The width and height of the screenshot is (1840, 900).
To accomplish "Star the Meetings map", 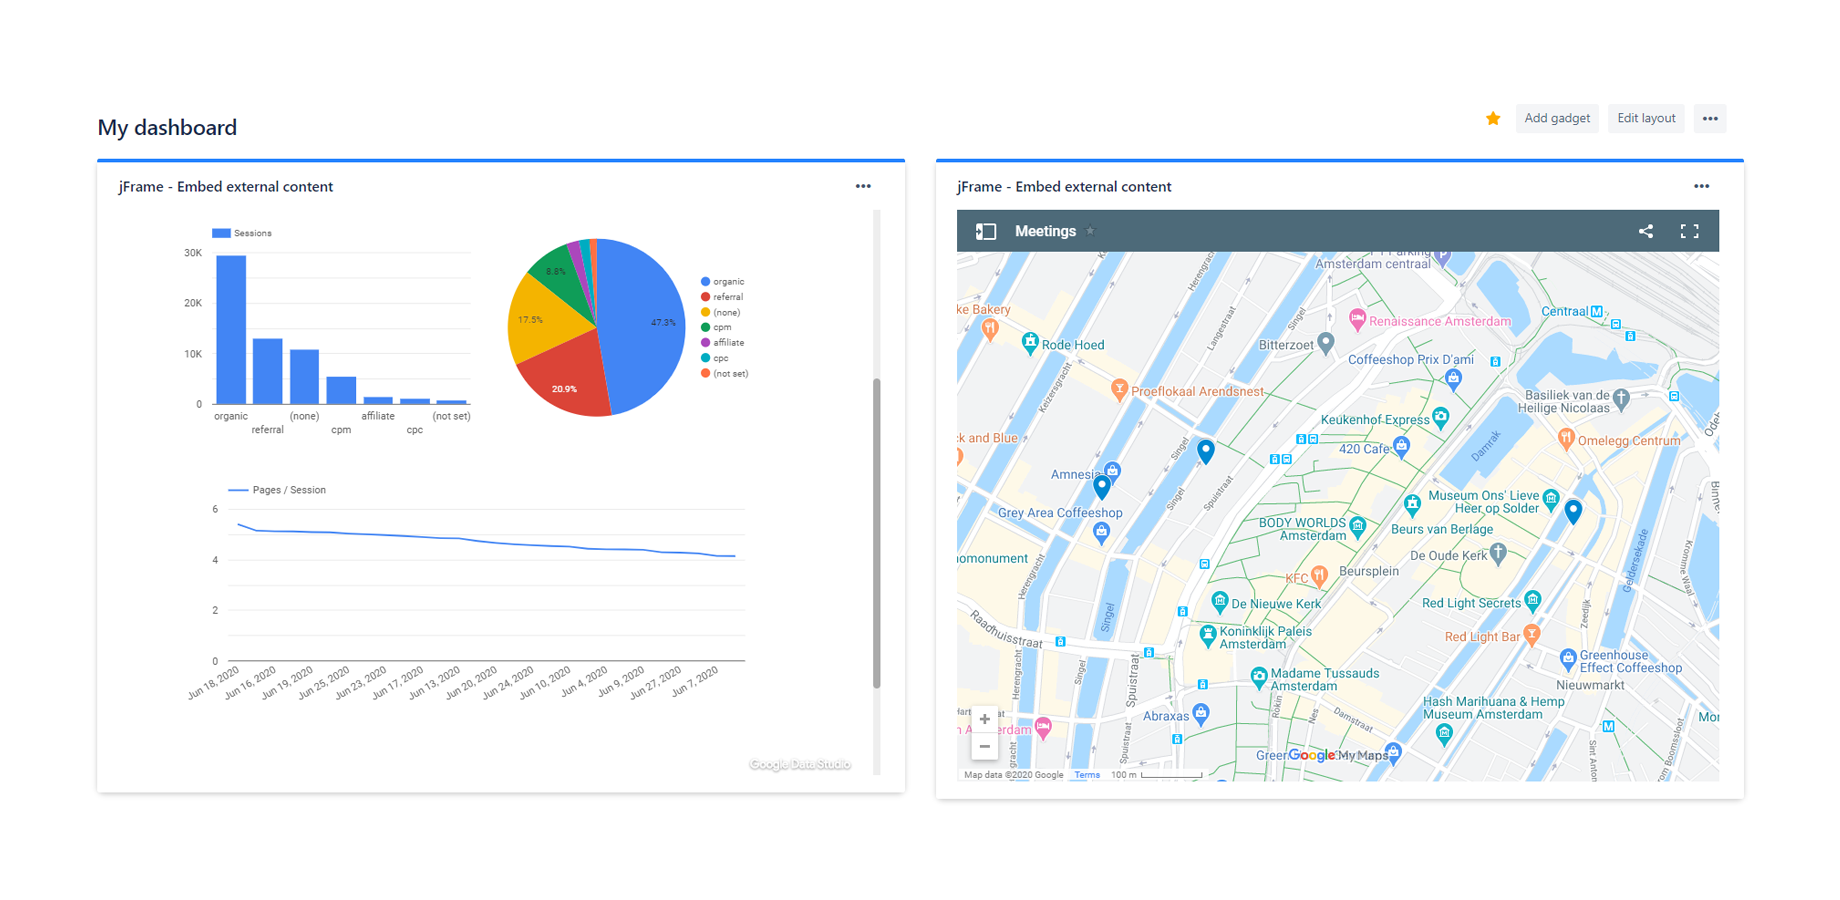I will (x=1091, y=231).
